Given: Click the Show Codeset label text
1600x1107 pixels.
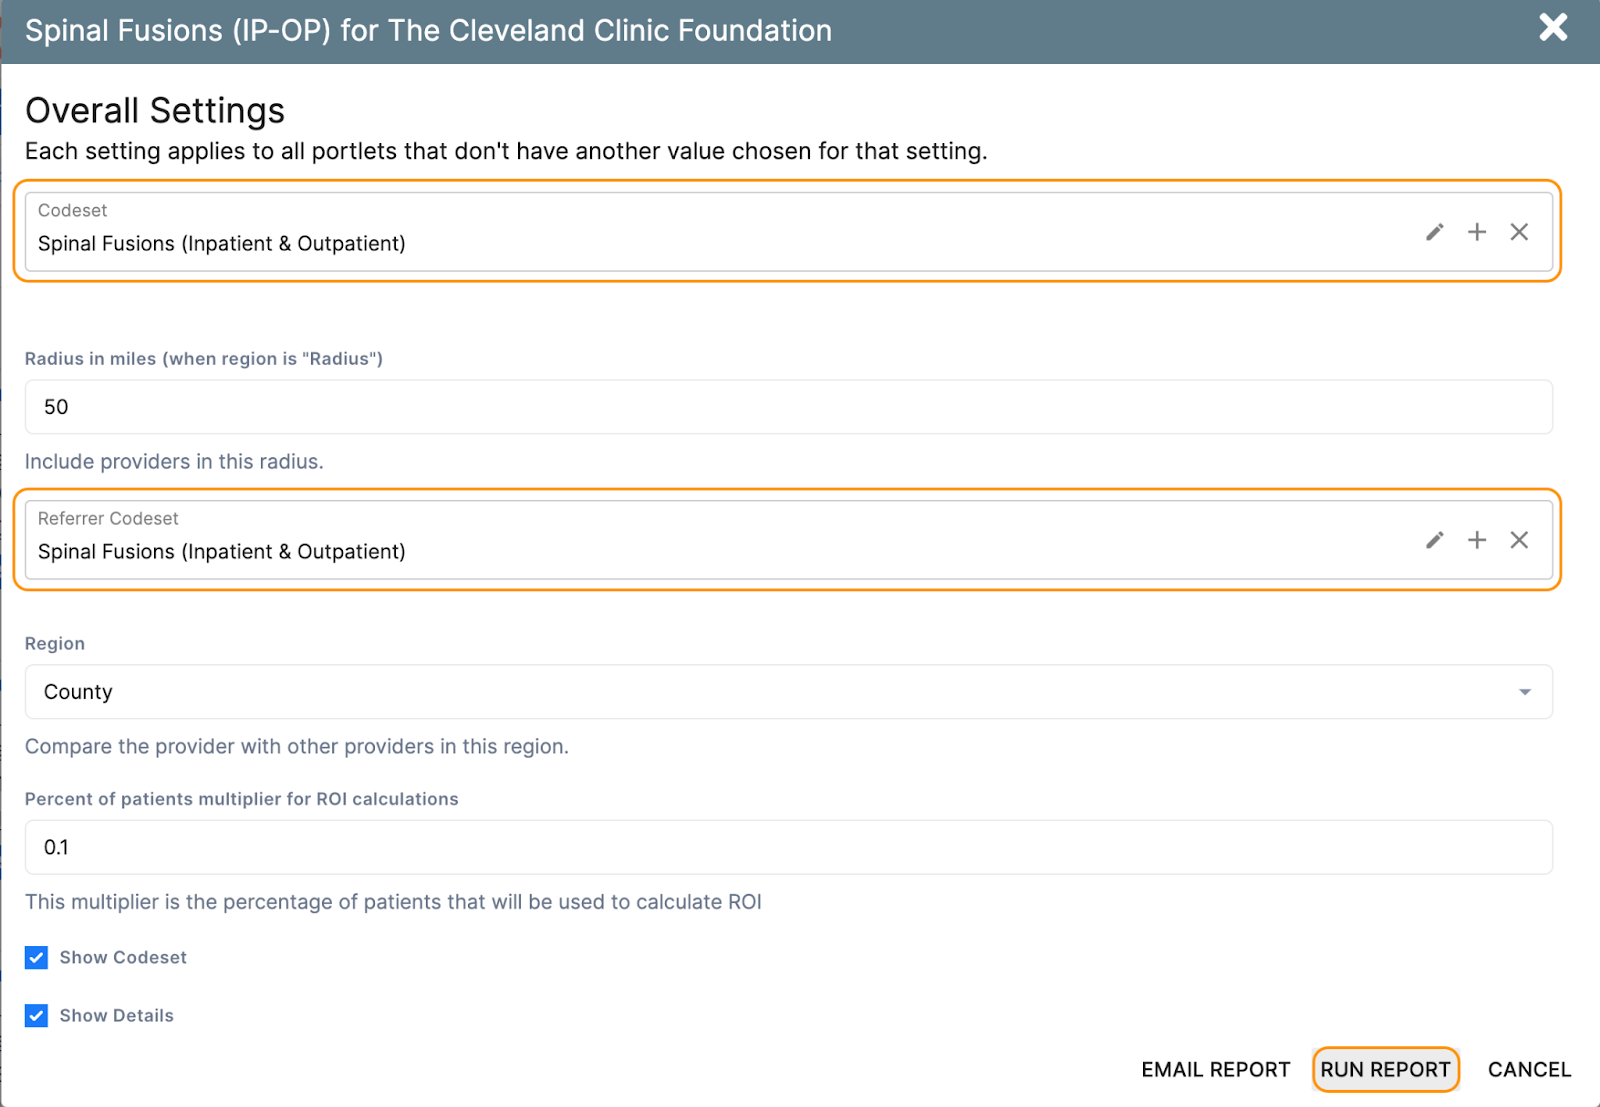Looking at the screenshot, I should (x=123, y=958).
